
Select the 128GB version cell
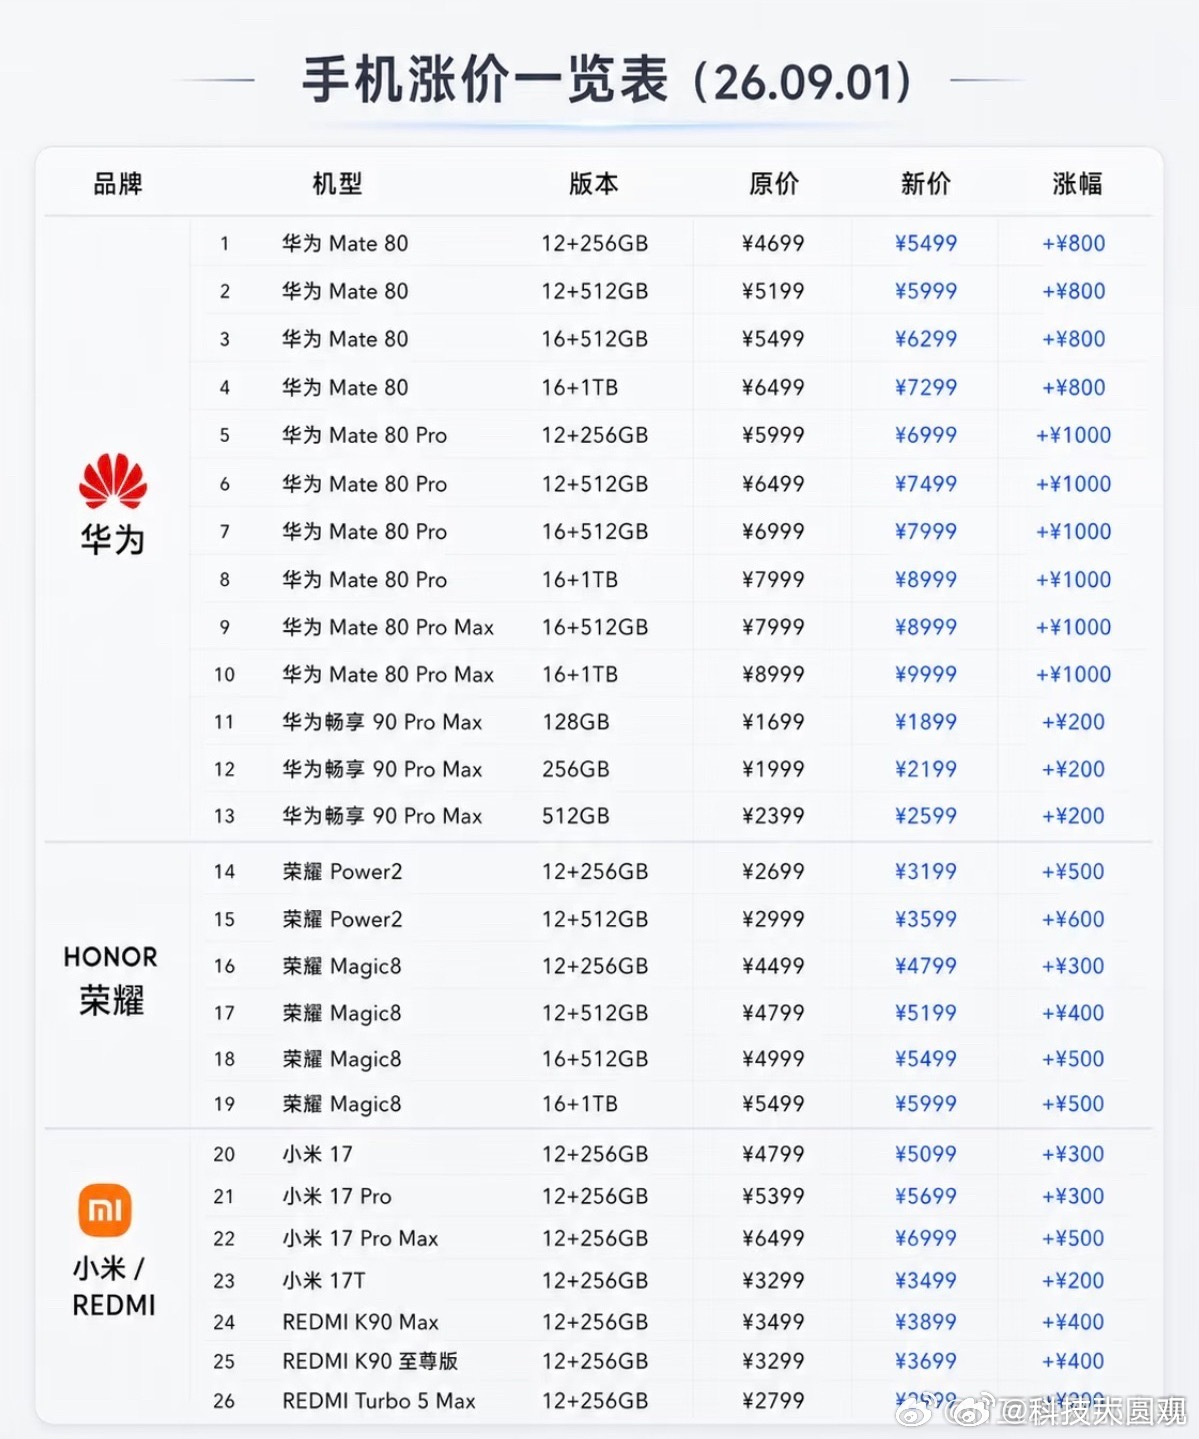(576, 722)
